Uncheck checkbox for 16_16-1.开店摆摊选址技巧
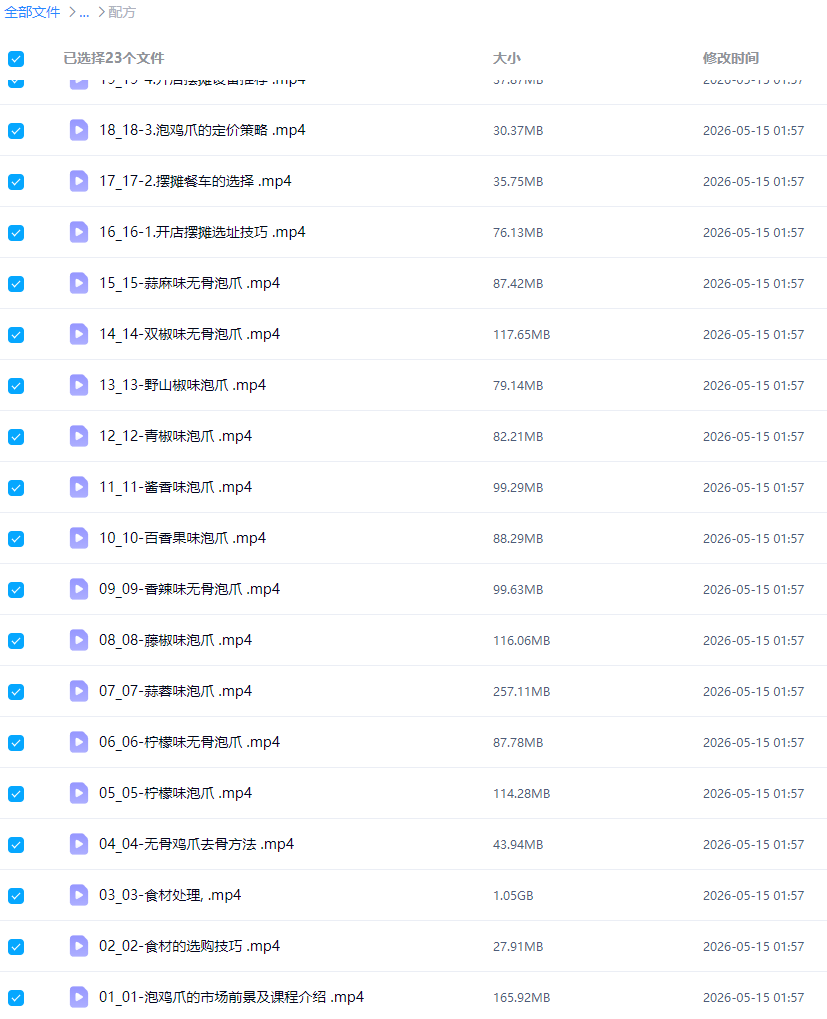 point(16,233)
